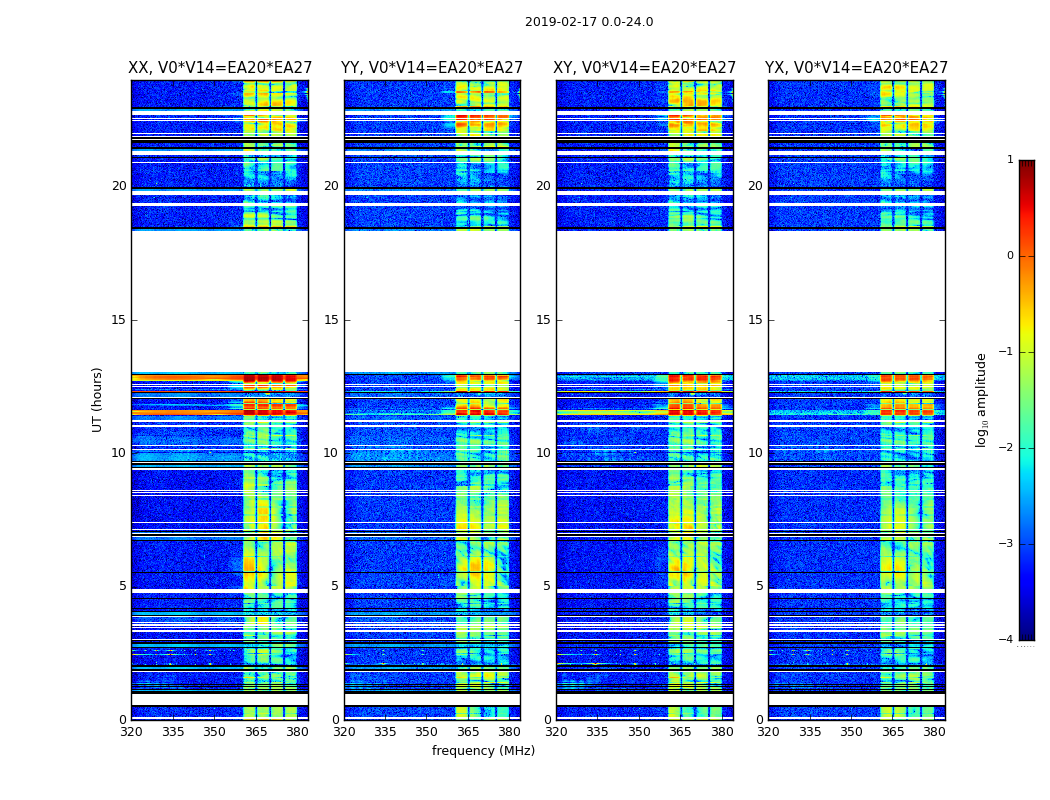Click the 365 MHz tick under YY plot
Screen dimensions: 1050x800
[467, 732]
